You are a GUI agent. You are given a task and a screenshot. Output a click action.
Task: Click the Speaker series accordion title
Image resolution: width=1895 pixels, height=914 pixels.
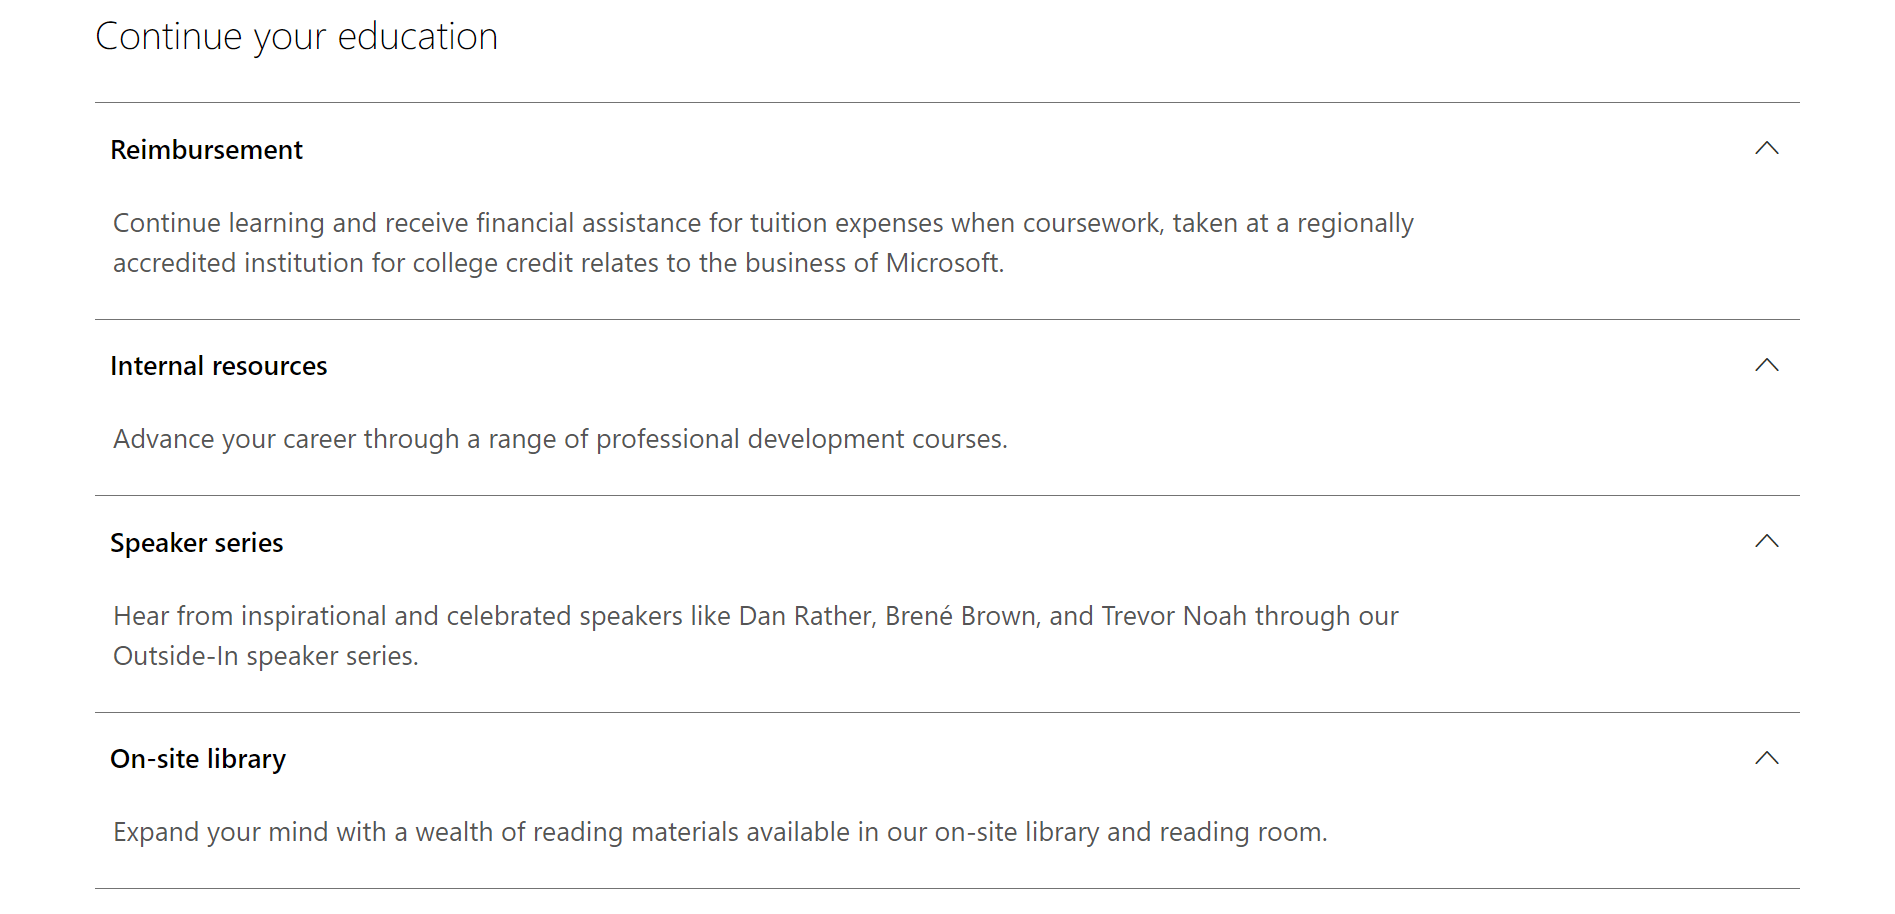pyautogui.click(x=196, y=543)
